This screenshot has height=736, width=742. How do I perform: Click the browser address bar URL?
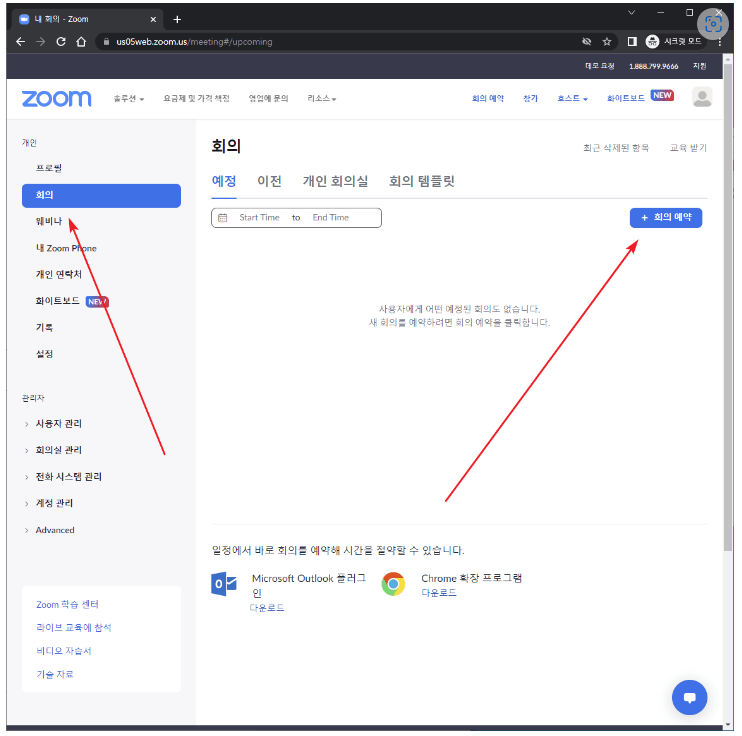tap(194, 42)
